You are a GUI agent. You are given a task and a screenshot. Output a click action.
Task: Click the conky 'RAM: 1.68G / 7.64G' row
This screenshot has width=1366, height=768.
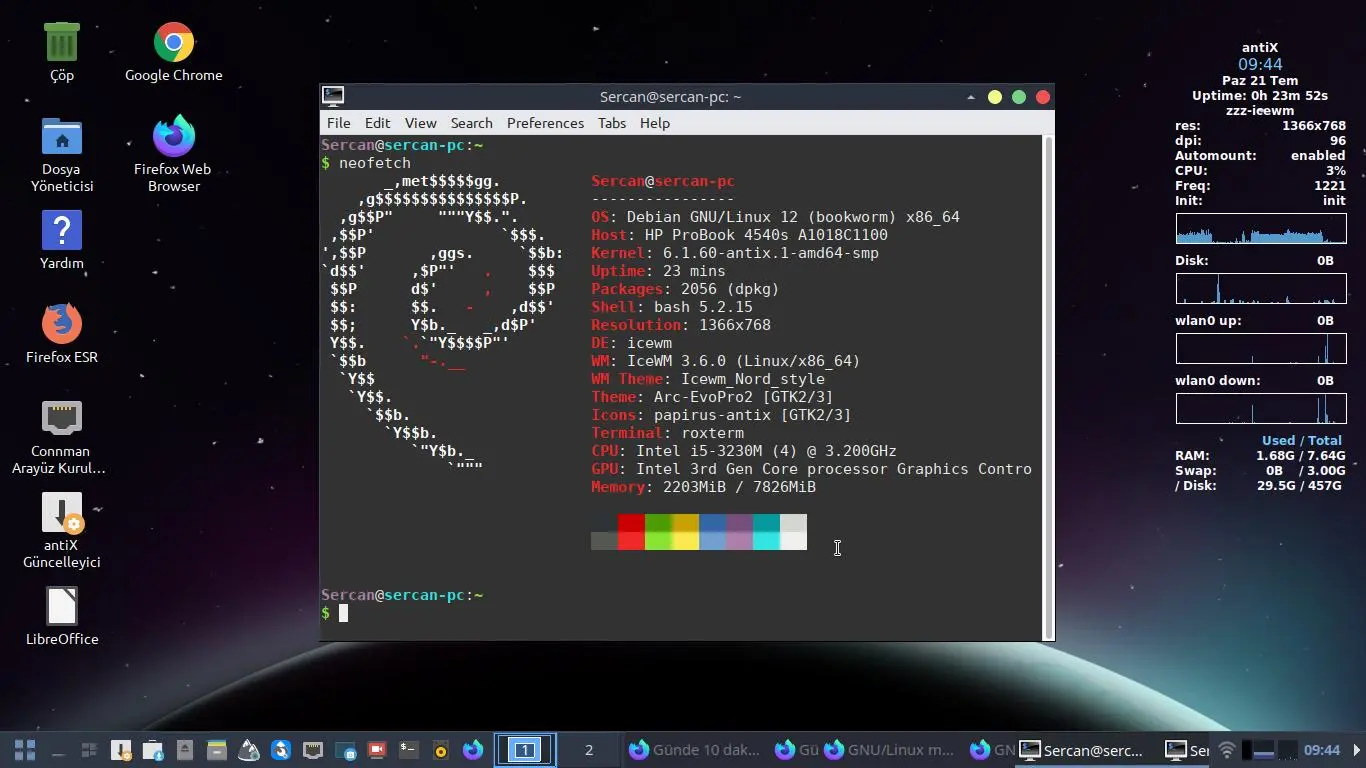point(1260,456)
